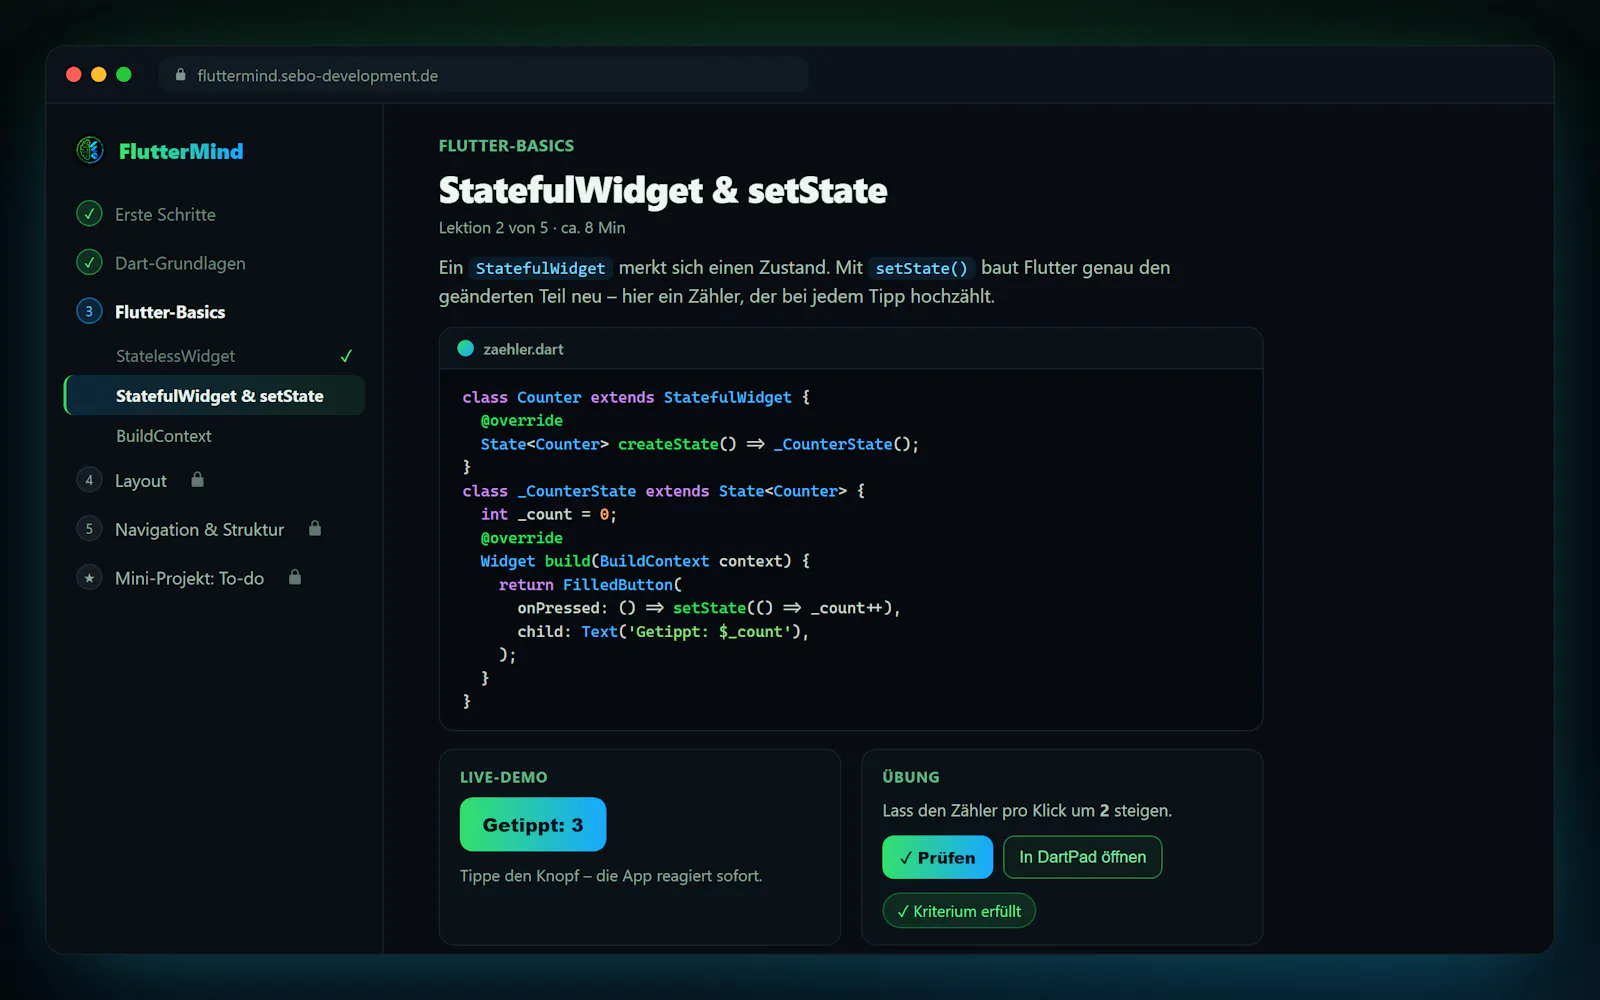Click lock icon beside Navigation & Struktur

tap(315, 528)
